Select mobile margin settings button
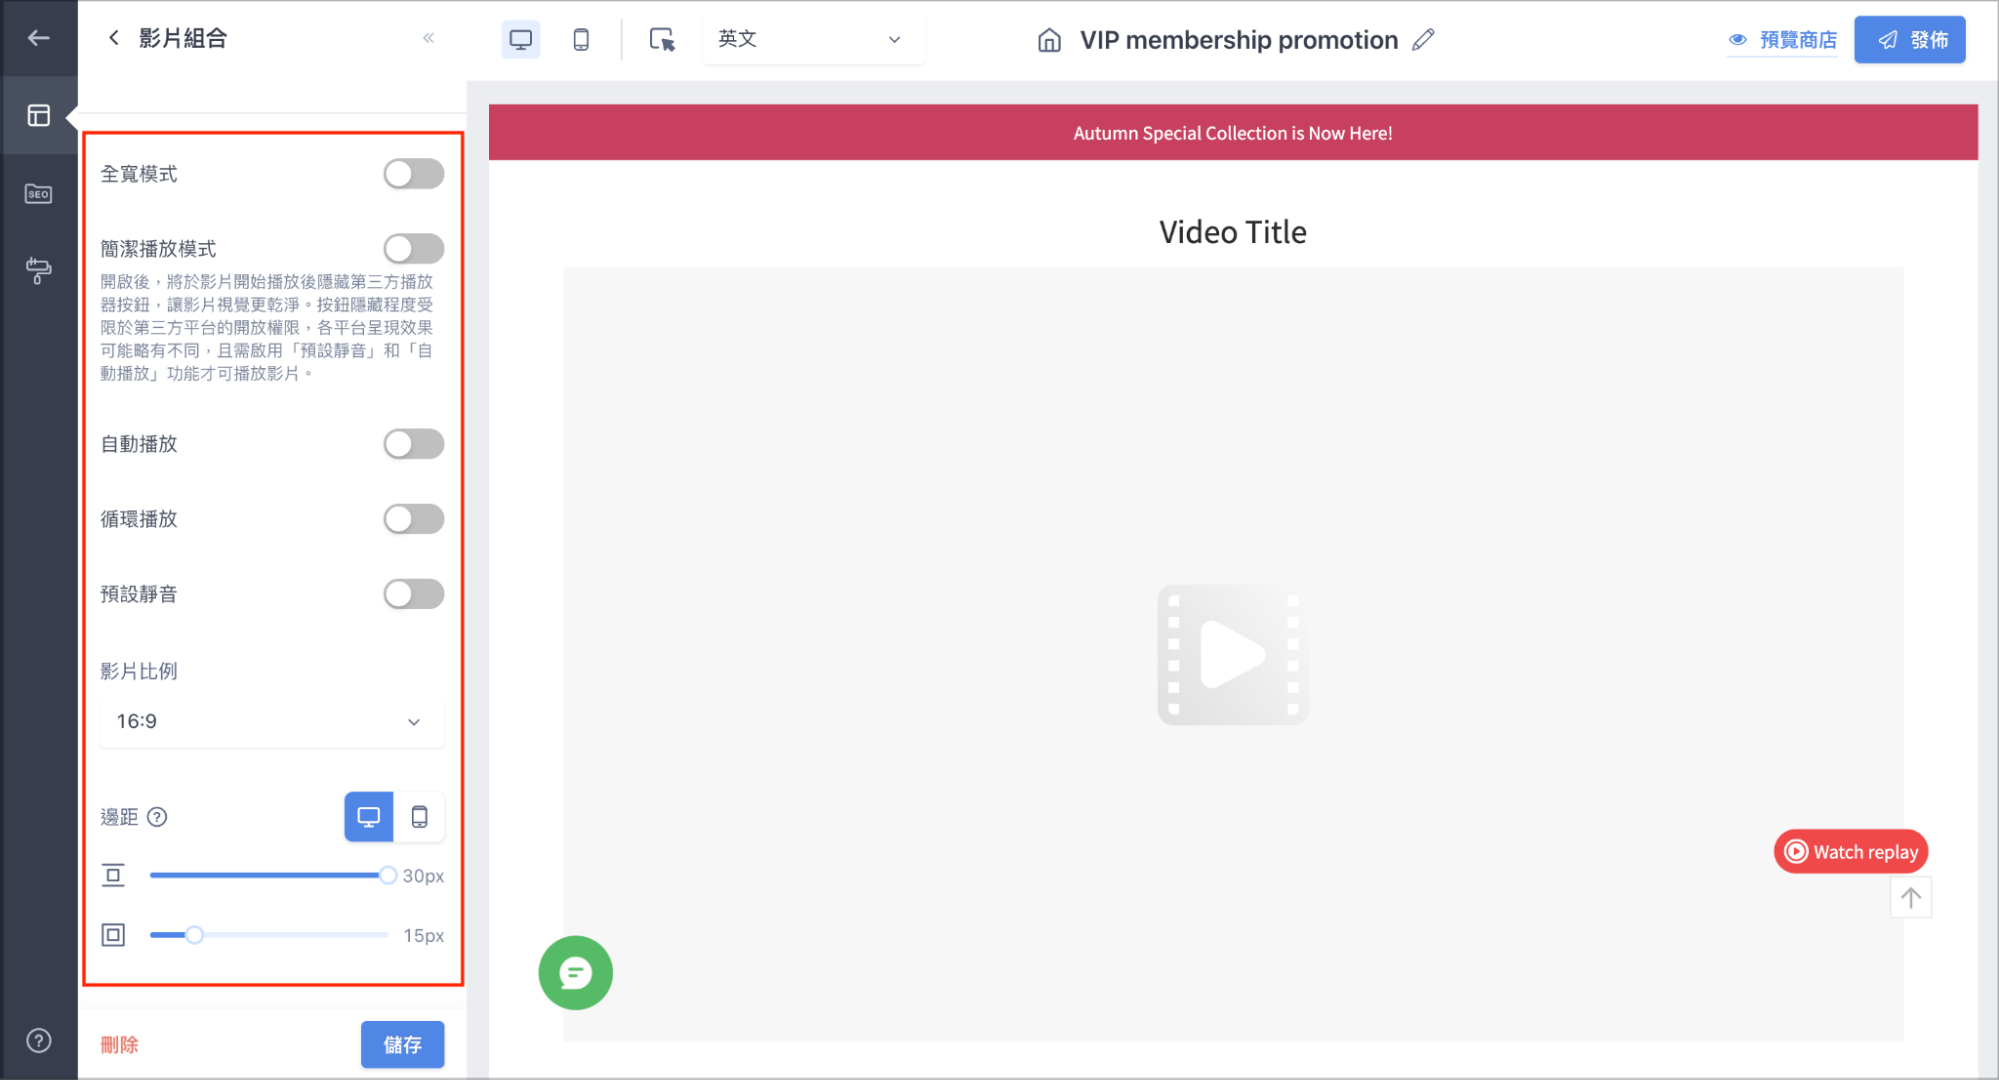 pyautogui.click(x=419, y=817)
